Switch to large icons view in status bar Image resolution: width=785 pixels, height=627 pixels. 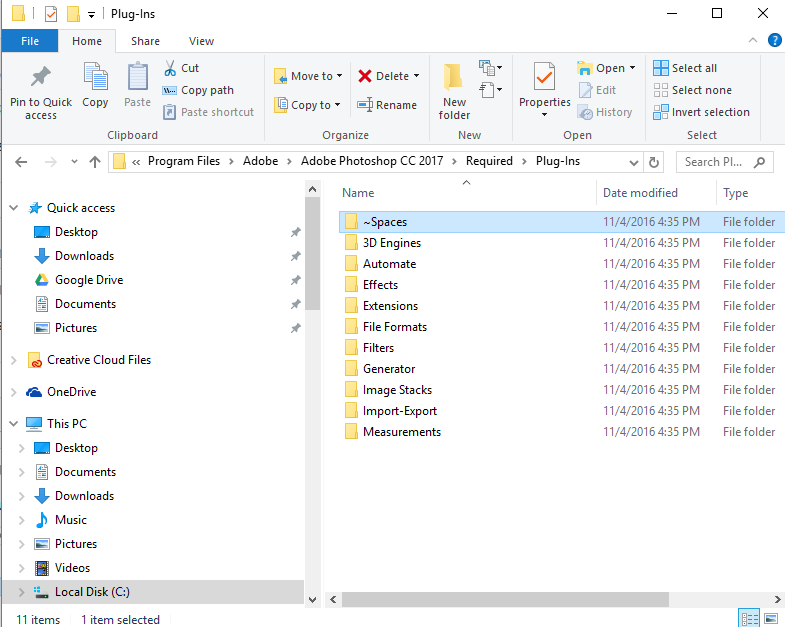tap(770, 619)
